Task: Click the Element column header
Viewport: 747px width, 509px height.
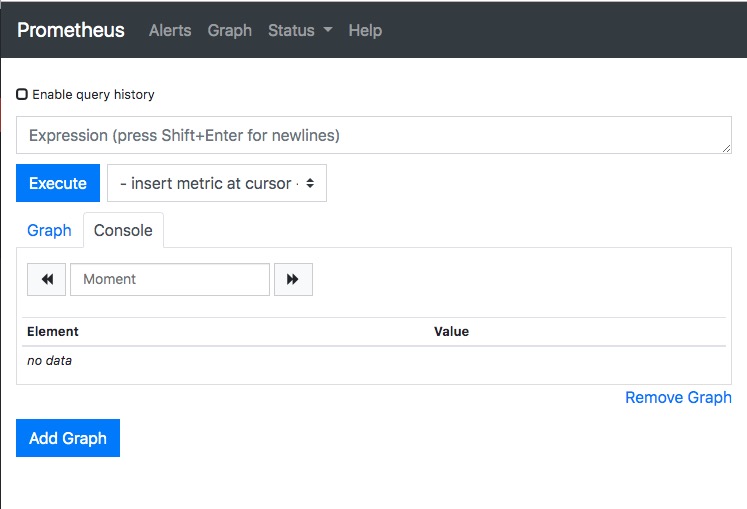Action: click(53, 332)
